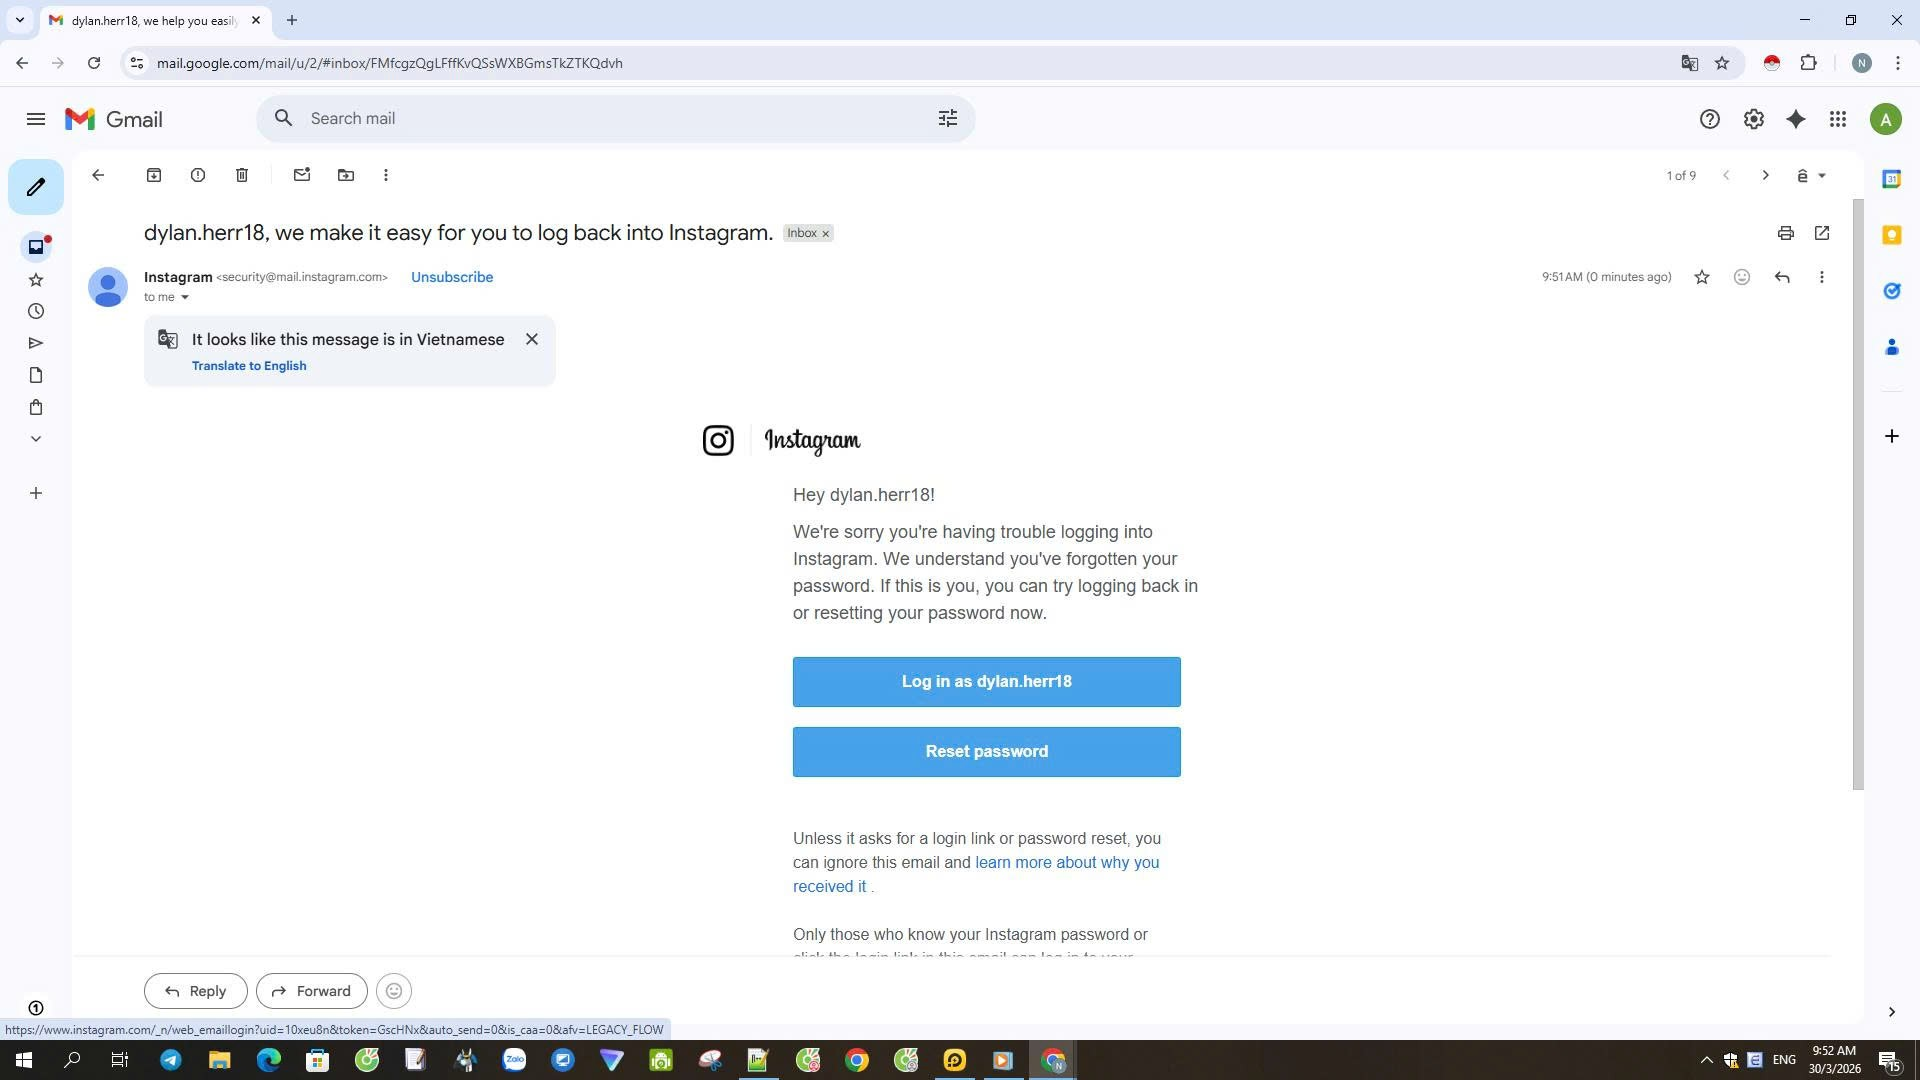Open 'learn more about why you received it' link
1920x1080 pixels.
click(x=1067, y=863)
